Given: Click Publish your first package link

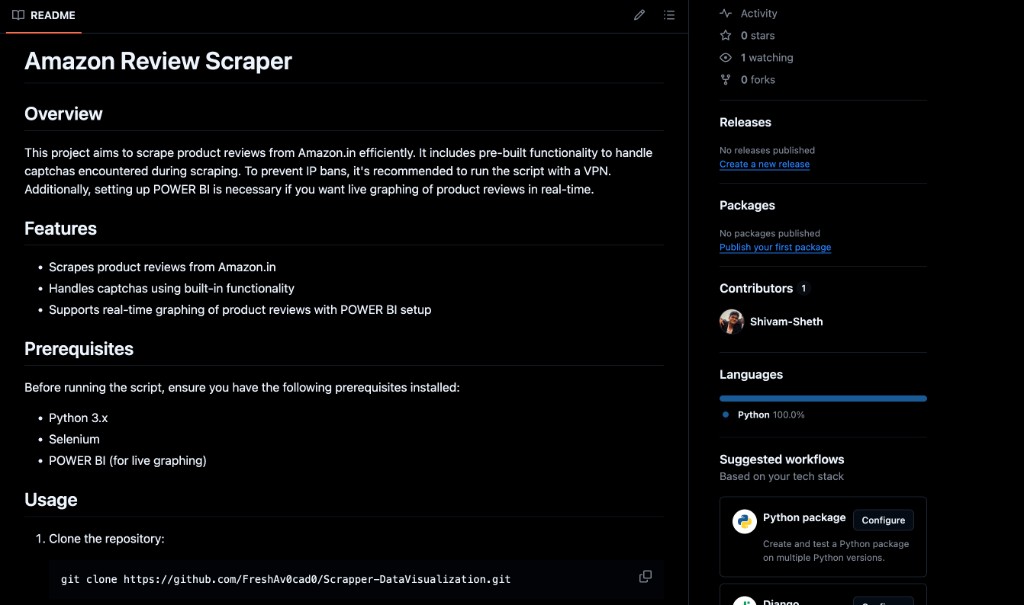Looking at the screenshot, I should tap(775, 247).
